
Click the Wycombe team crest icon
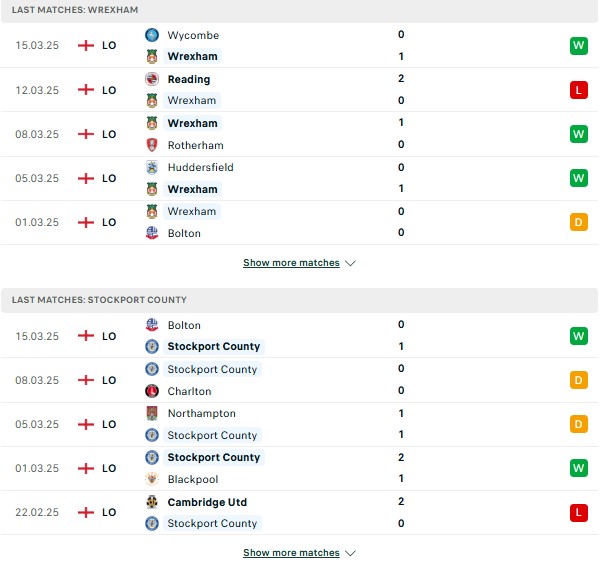pos(152,35)
